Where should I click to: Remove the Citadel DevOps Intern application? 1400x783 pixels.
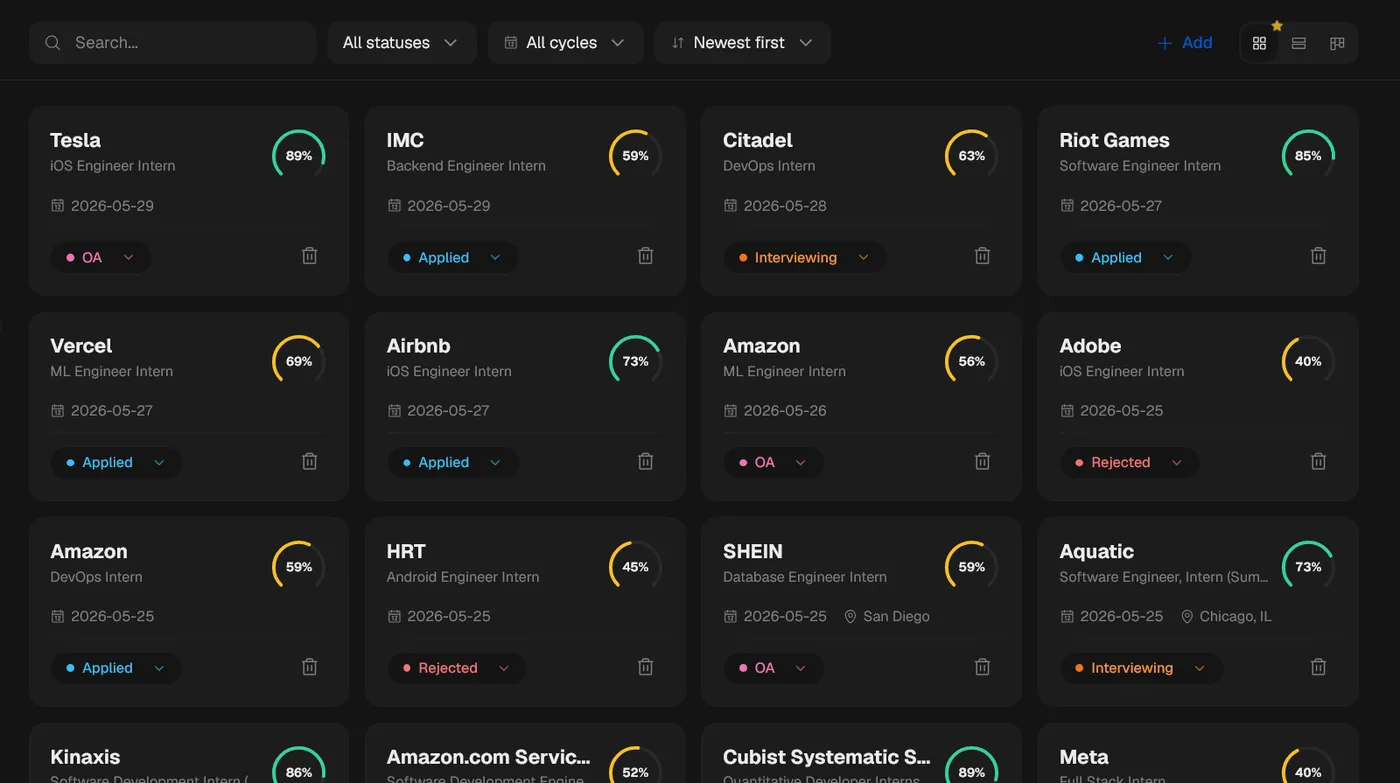(983, 256)
